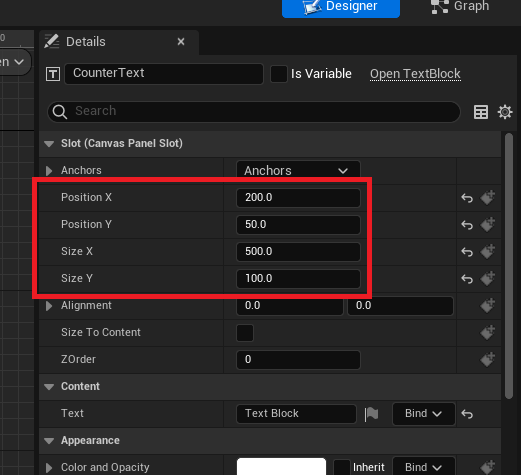The width and height of the screenshot is (521, 475).
Task: Toggle the Size To Content checkbox
Action: click(245, 333)
